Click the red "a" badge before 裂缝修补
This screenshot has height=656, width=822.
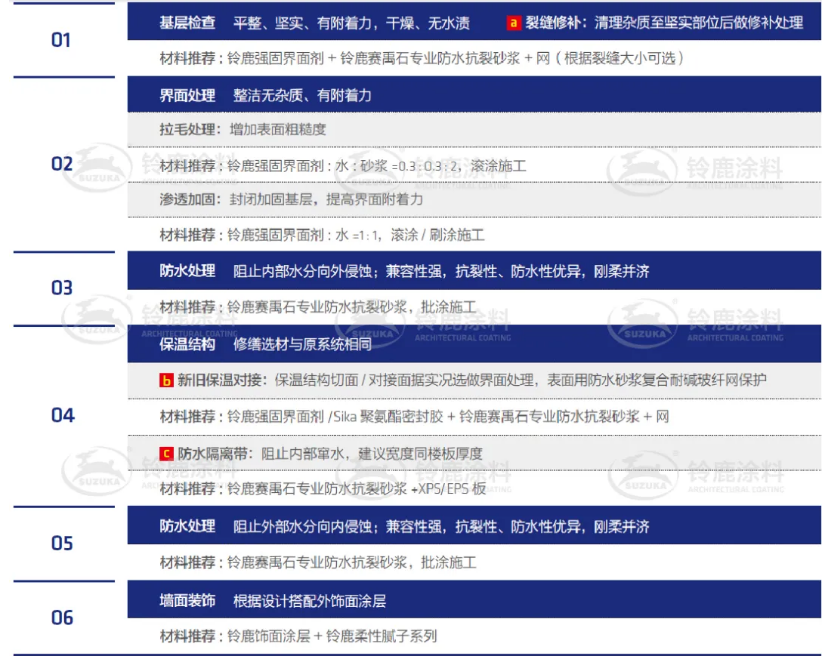click(x=513, y=23)
